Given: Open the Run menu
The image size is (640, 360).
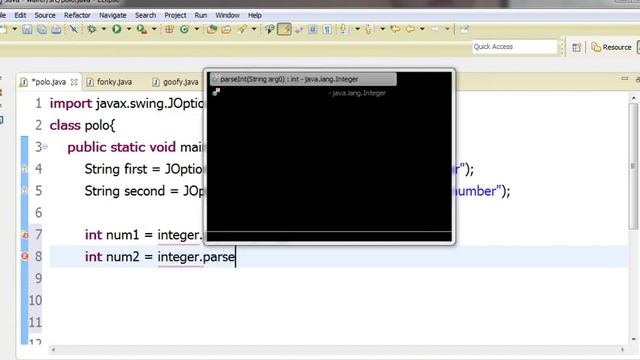Looking at the screenshot, I should 200,15.
